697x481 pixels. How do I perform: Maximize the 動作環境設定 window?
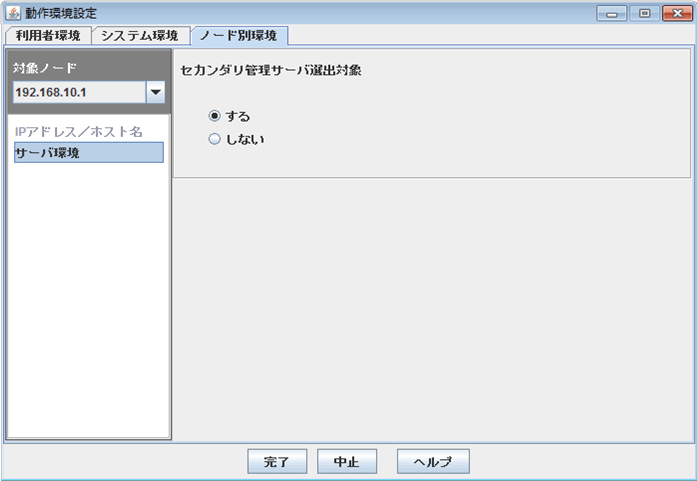[643, 13]
